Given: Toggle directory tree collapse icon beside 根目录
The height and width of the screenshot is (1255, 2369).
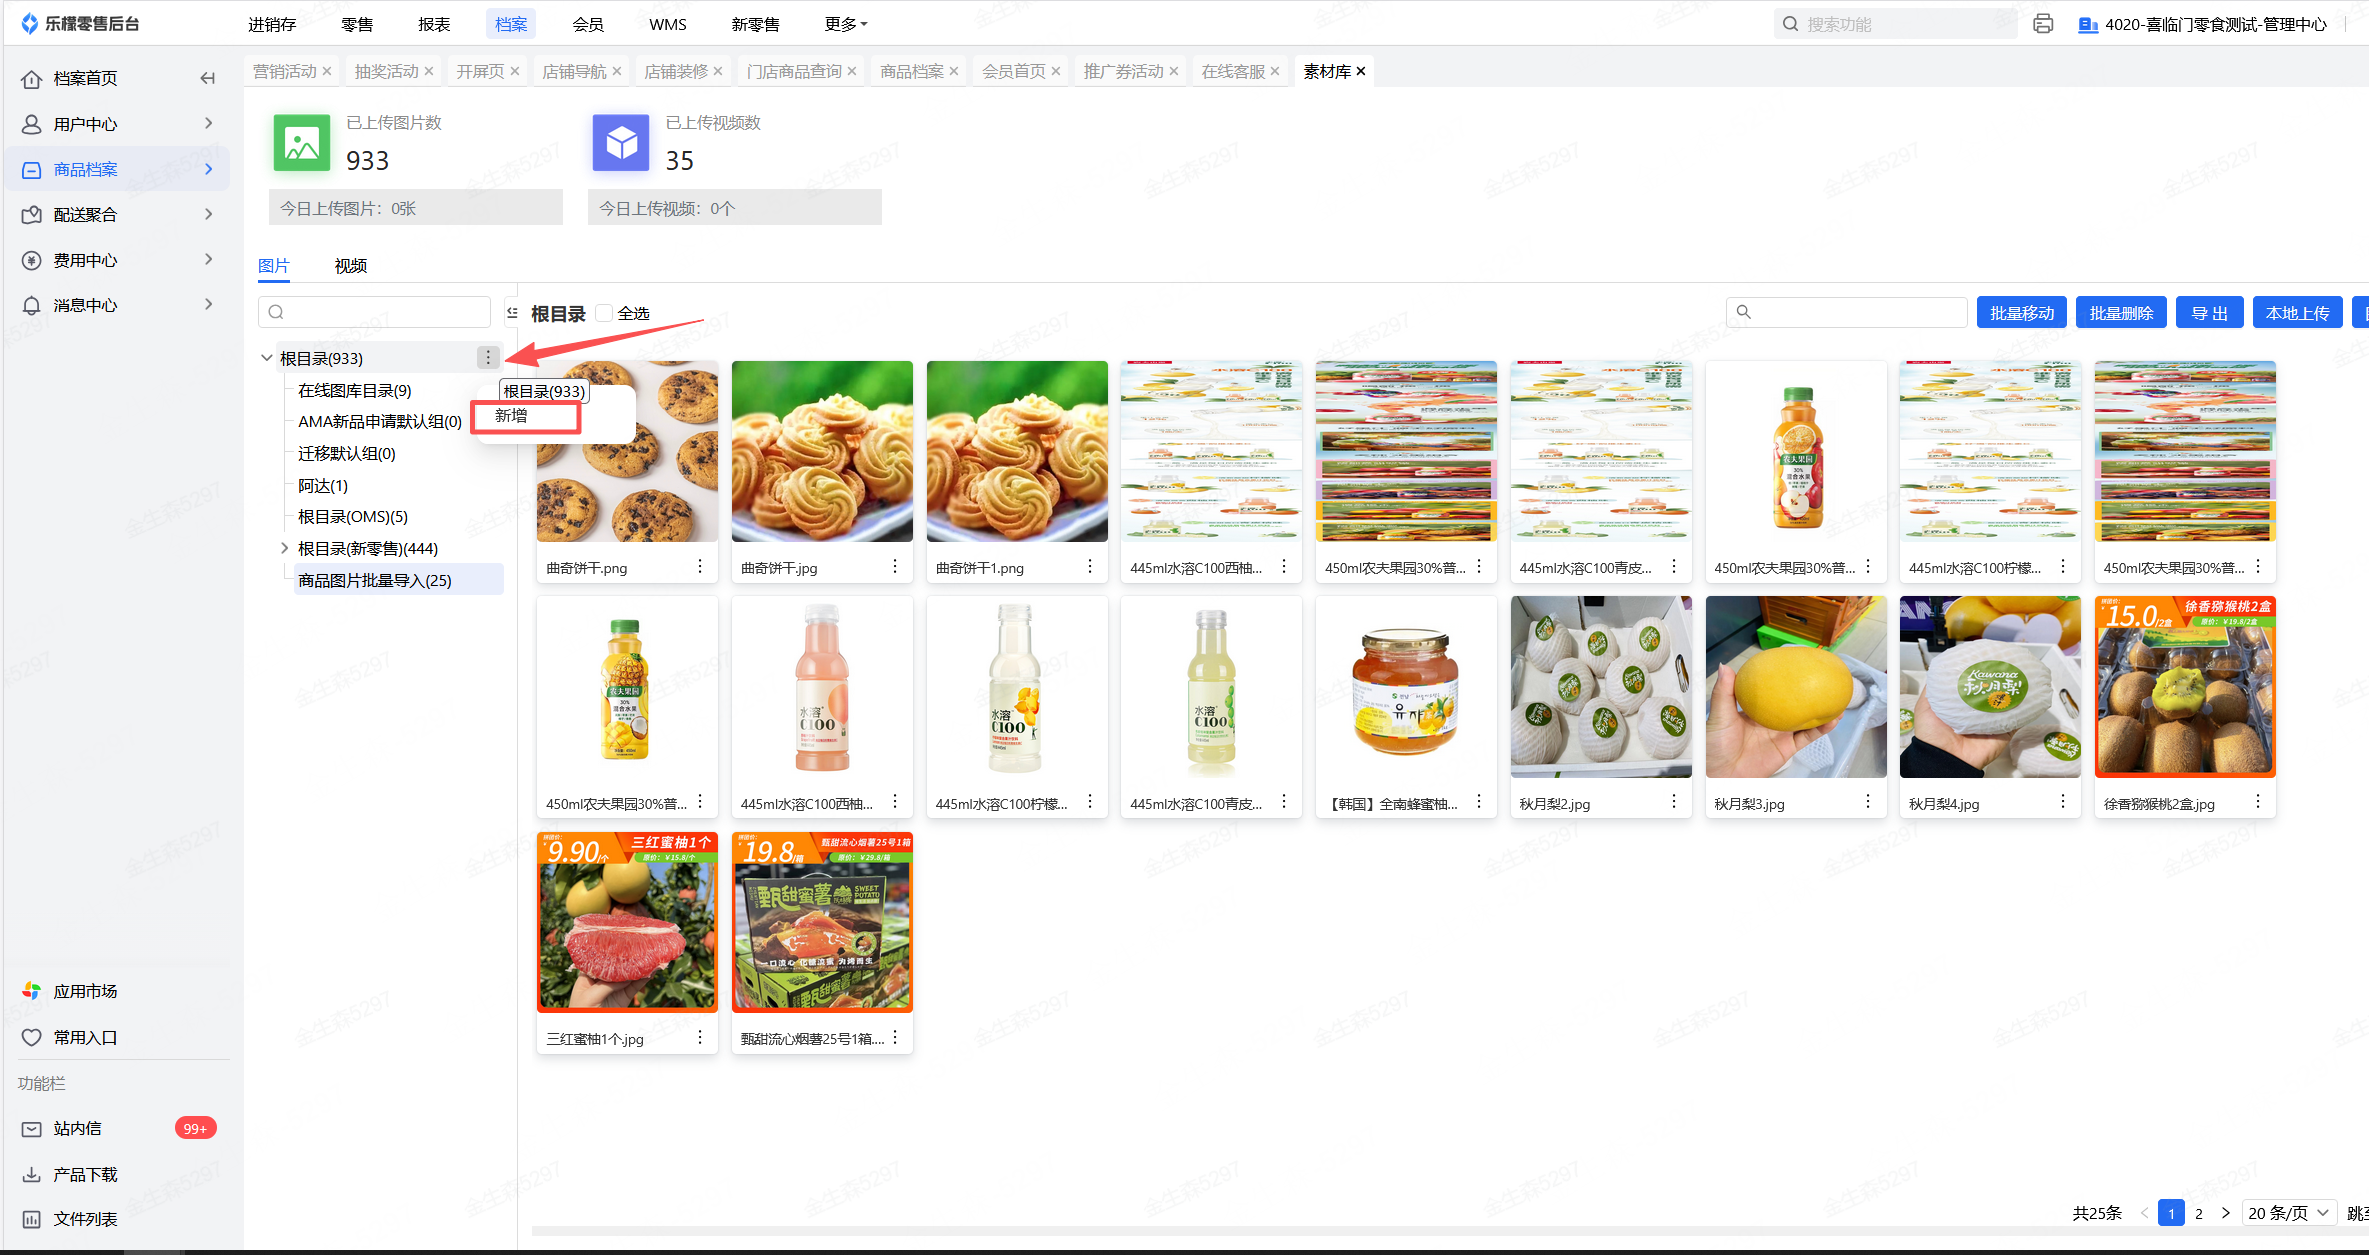Looking at the screenshot, I should [x=512, y=313].
